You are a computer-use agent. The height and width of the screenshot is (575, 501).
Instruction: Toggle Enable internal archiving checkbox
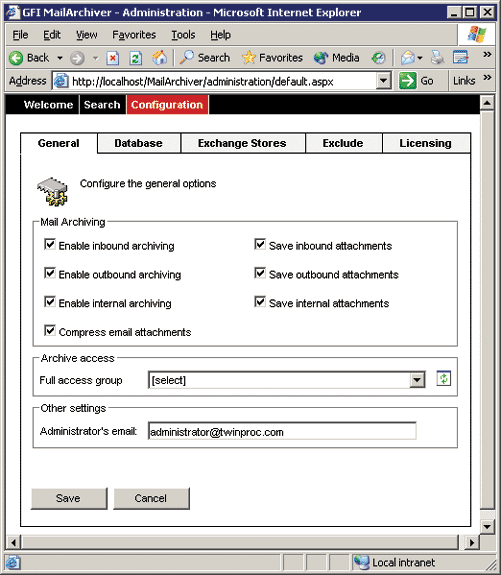pyautogui.click(x=50, y=301)
